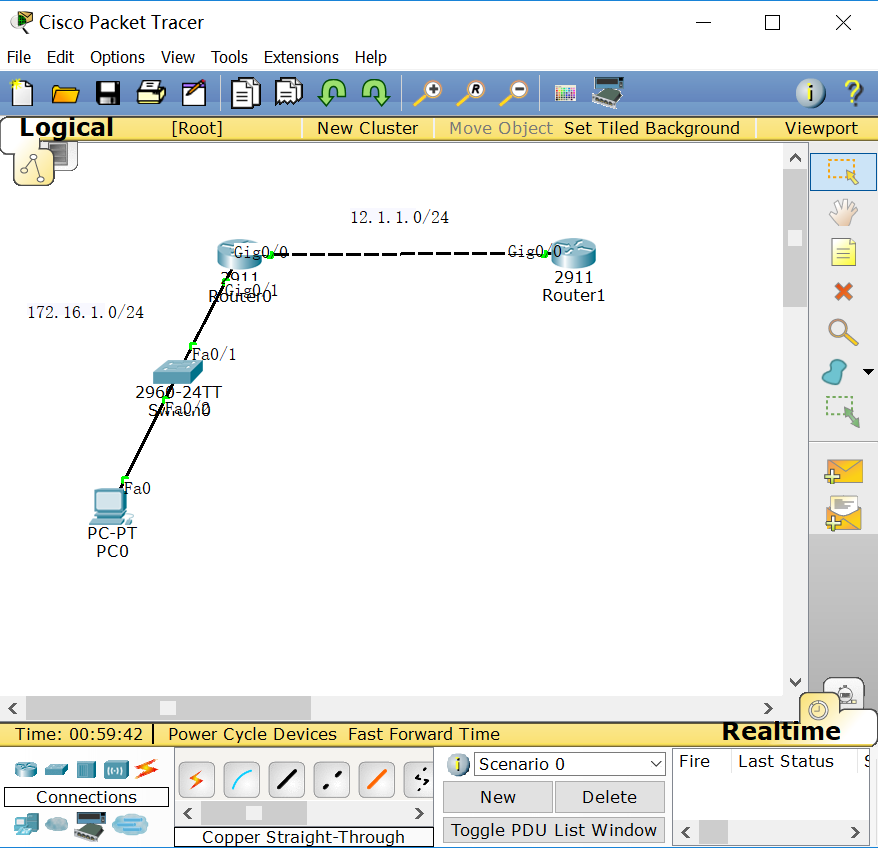This screenshot has width=878, height=848.
Task: Zoom out of the workspace
Action: click(x=514, y=93)
